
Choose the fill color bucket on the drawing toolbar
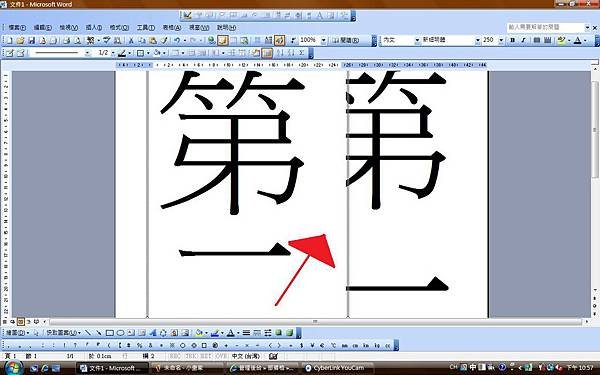(x=199, y=333)
